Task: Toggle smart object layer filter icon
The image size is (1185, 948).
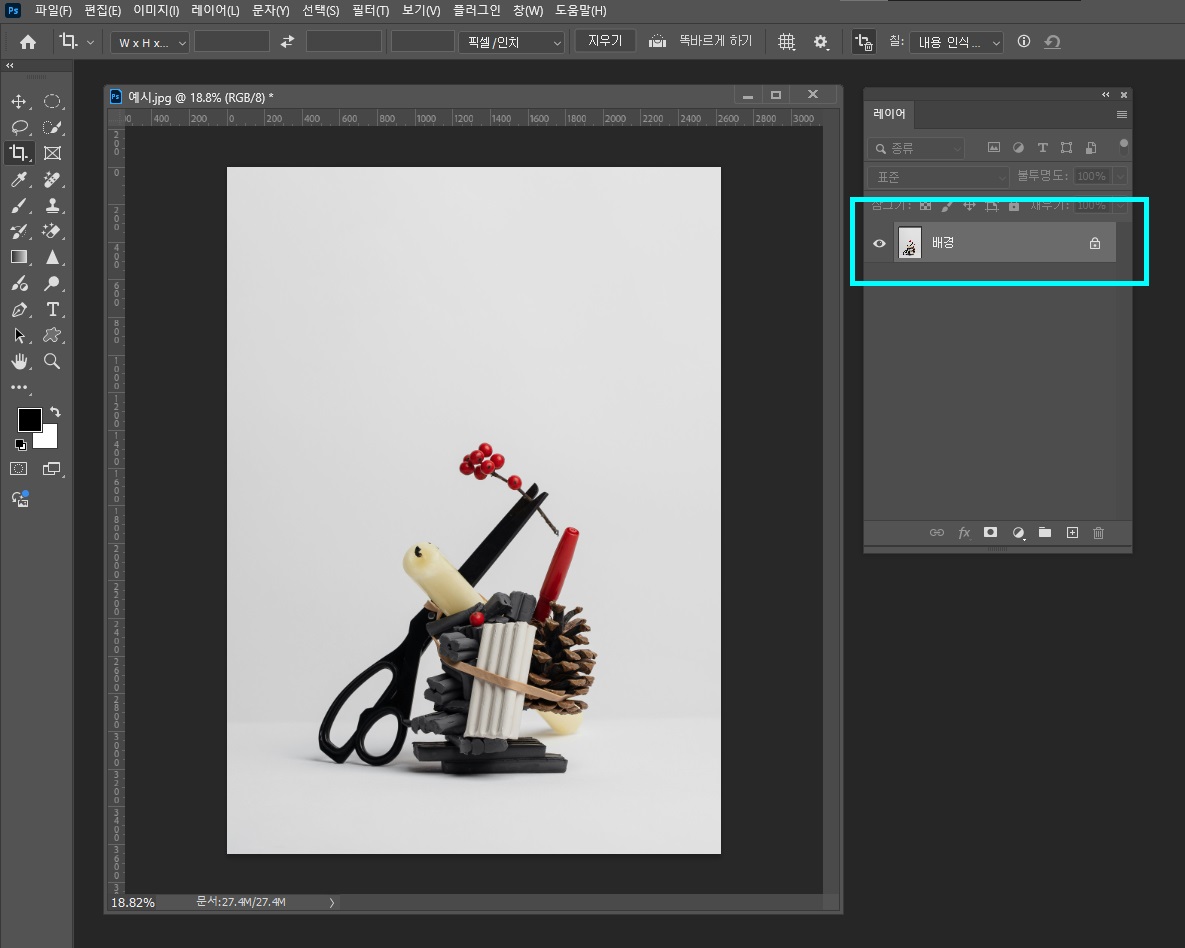Action: [1091, 147]
